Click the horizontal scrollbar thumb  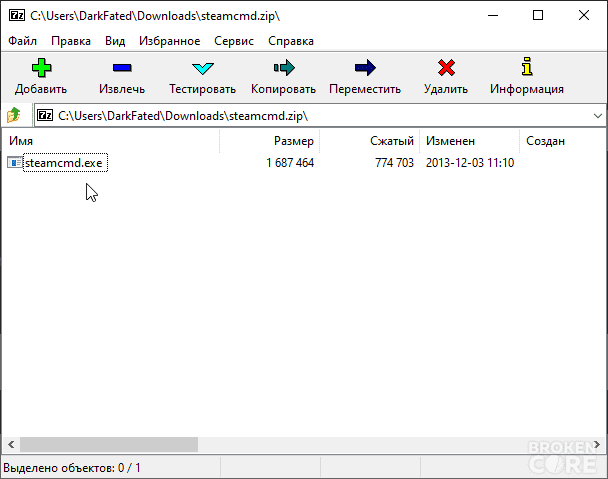click(109, 444)
